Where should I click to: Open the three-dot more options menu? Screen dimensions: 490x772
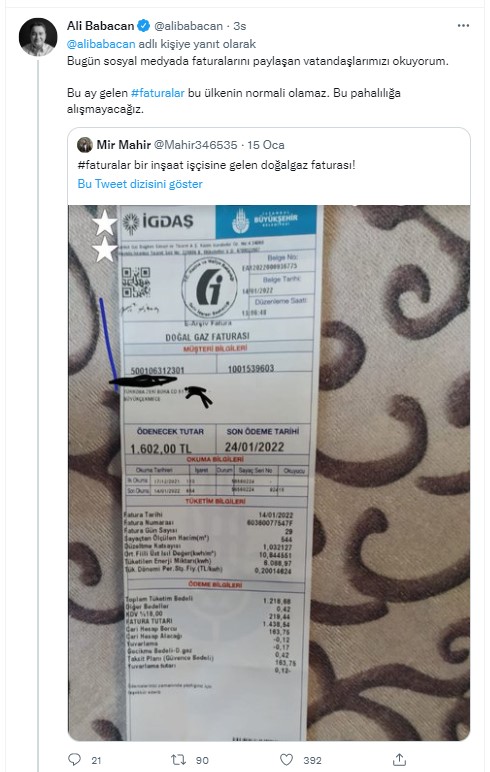point(463,26)
